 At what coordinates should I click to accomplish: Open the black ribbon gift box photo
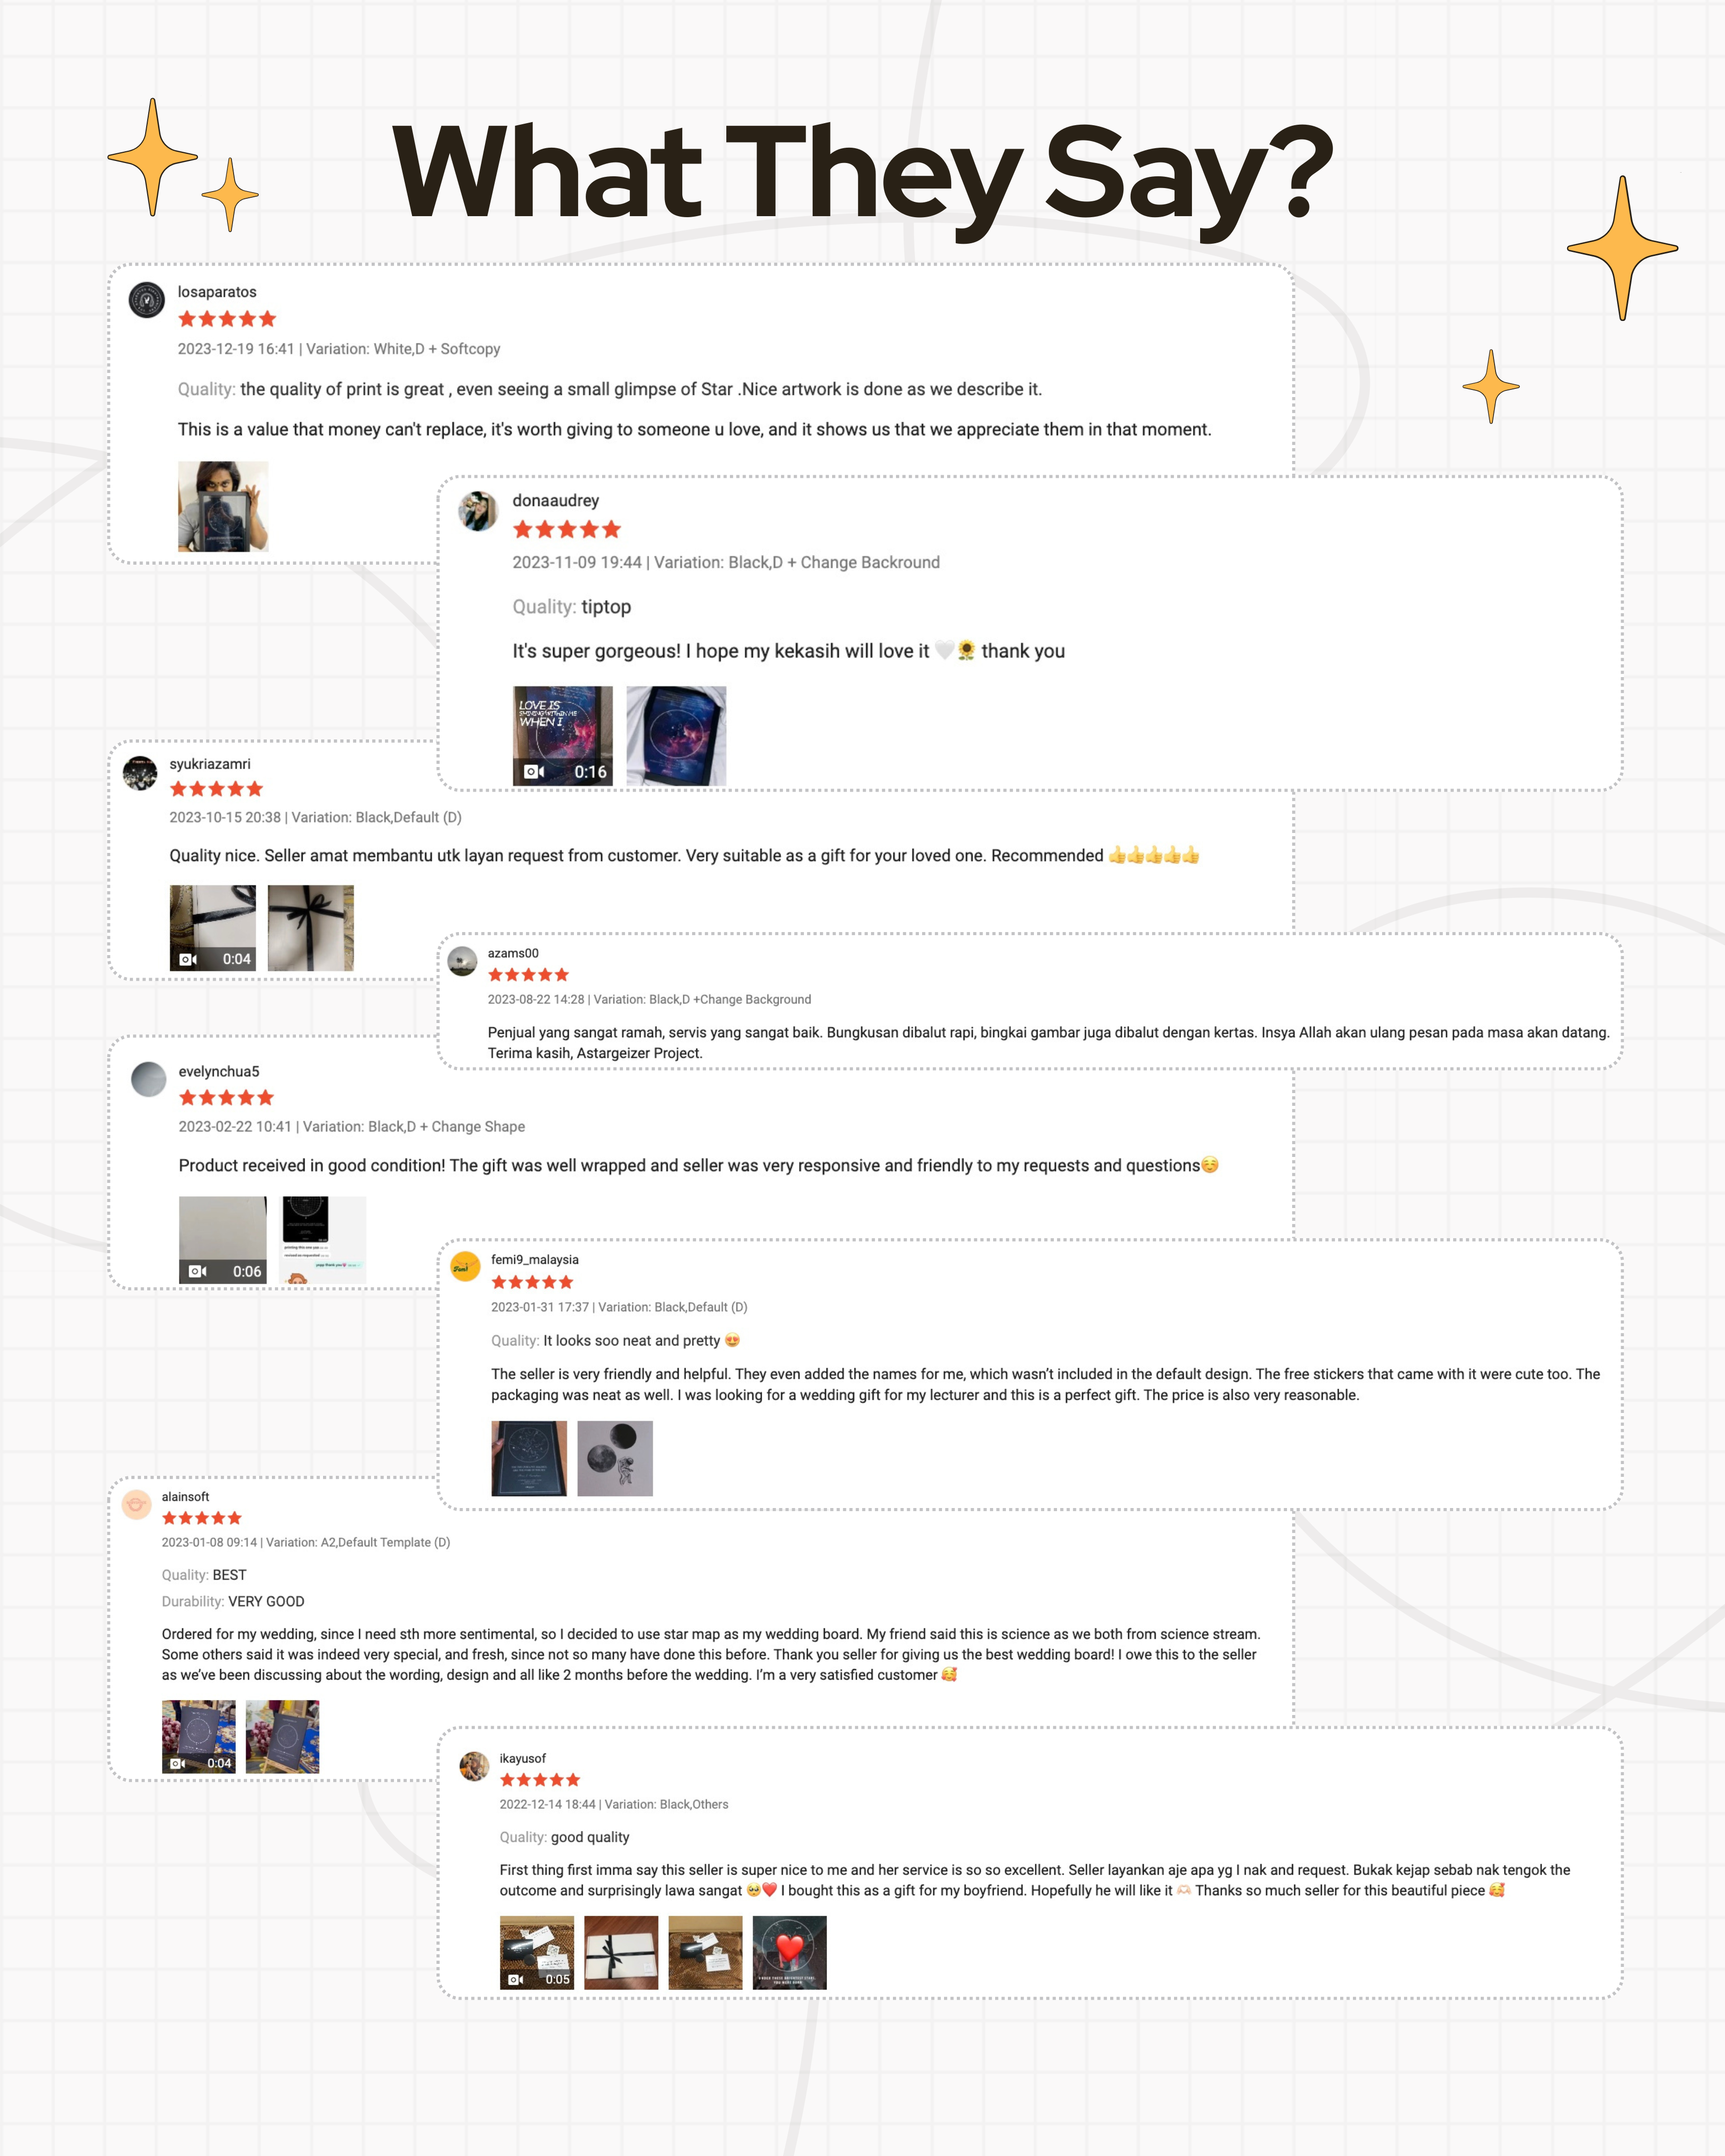pos(311,928)
